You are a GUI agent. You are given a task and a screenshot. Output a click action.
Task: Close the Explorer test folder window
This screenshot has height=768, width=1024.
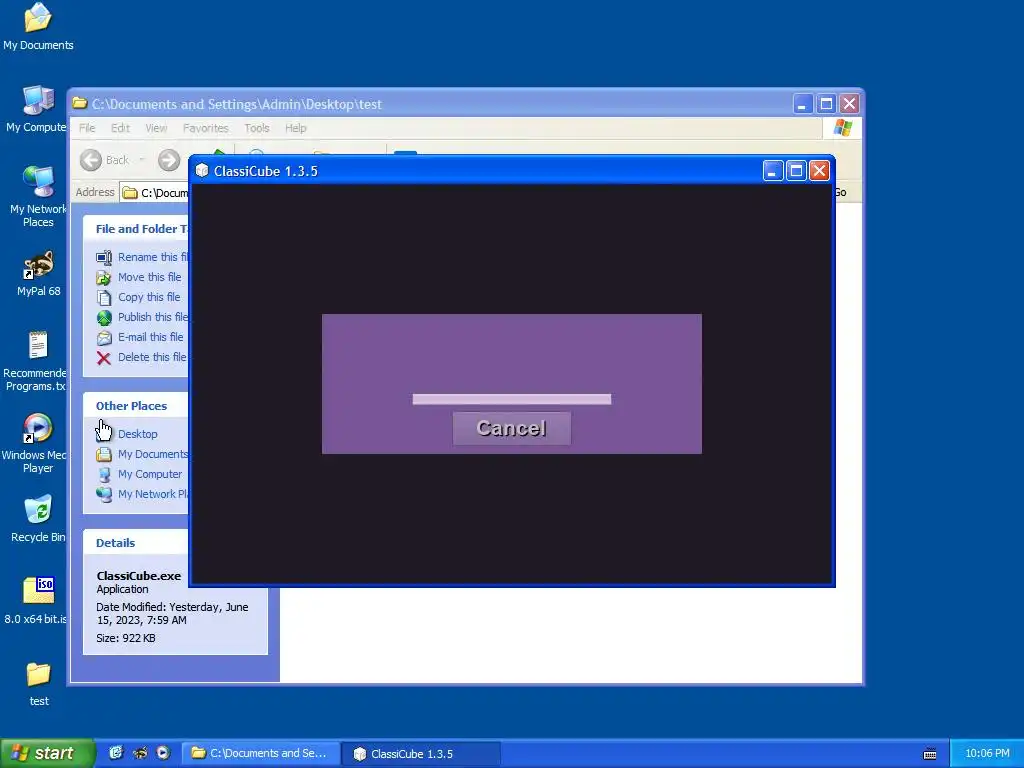click(x=849, y=104)
